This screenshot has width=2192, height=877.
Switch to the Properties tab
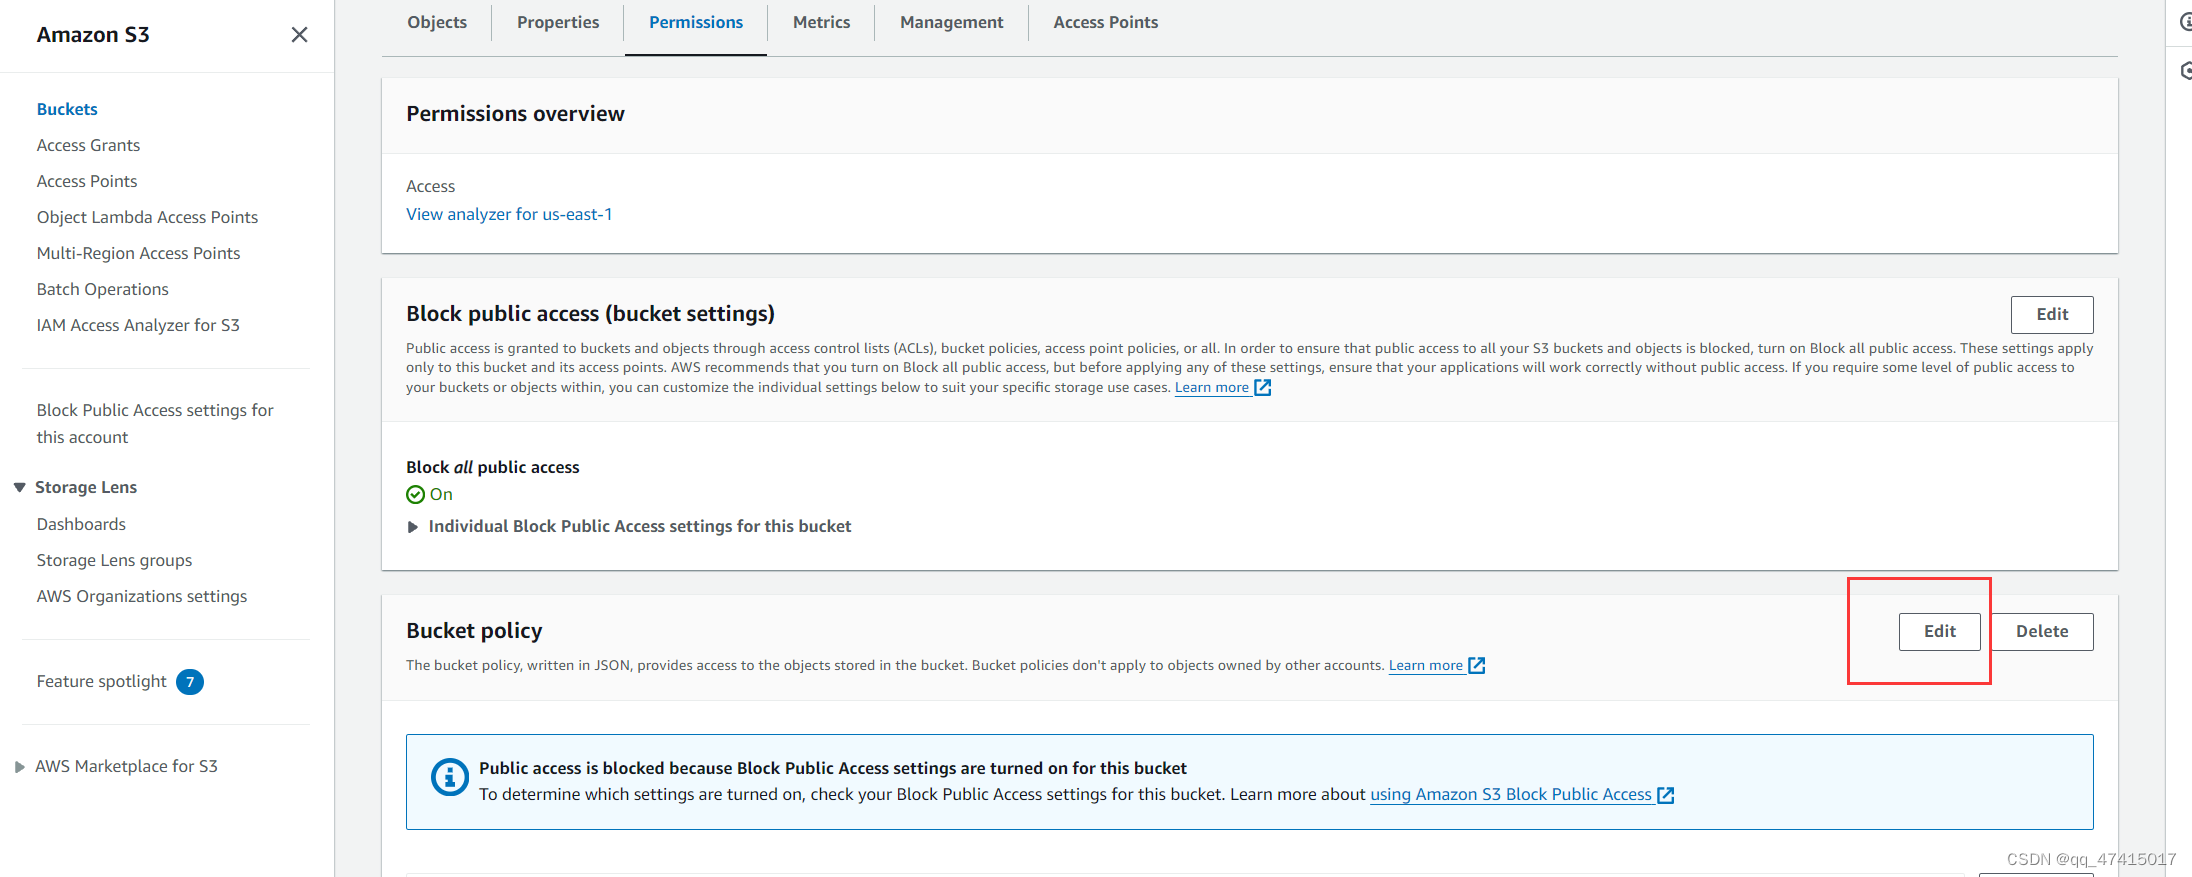[x=558, y=22]
